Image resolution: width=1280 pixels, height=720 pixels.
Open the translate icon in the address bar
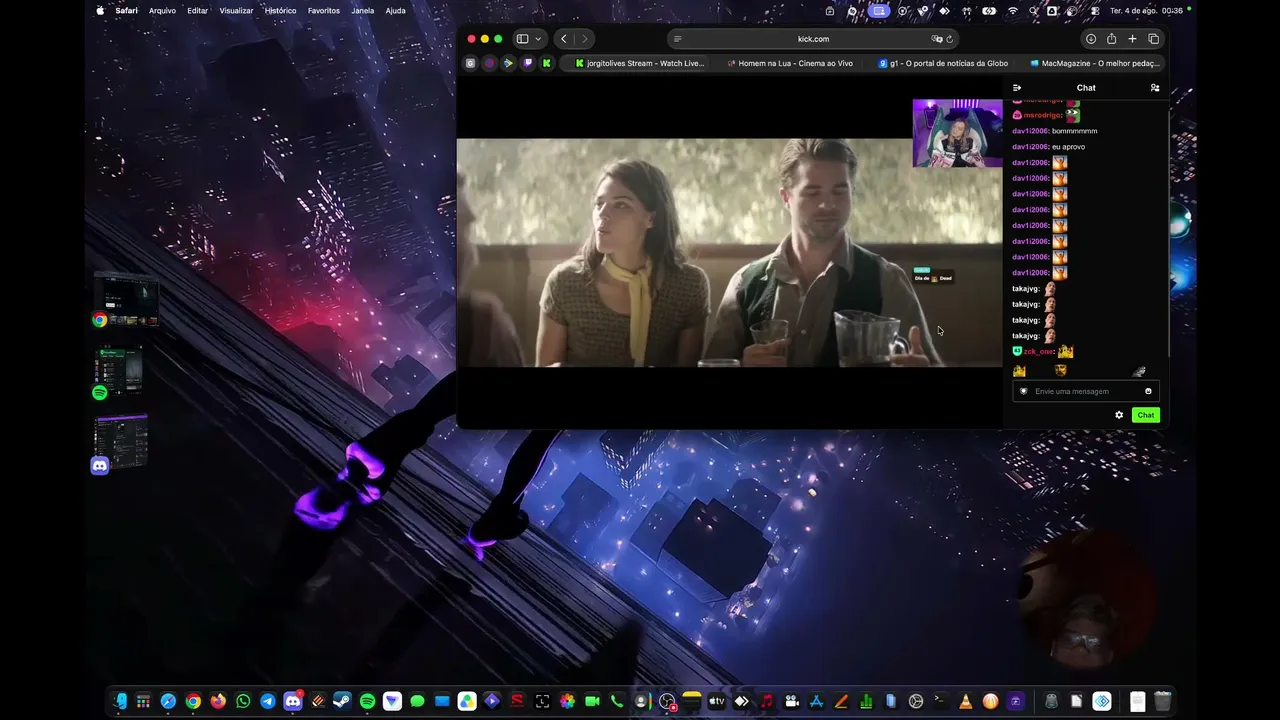[937, 39]
